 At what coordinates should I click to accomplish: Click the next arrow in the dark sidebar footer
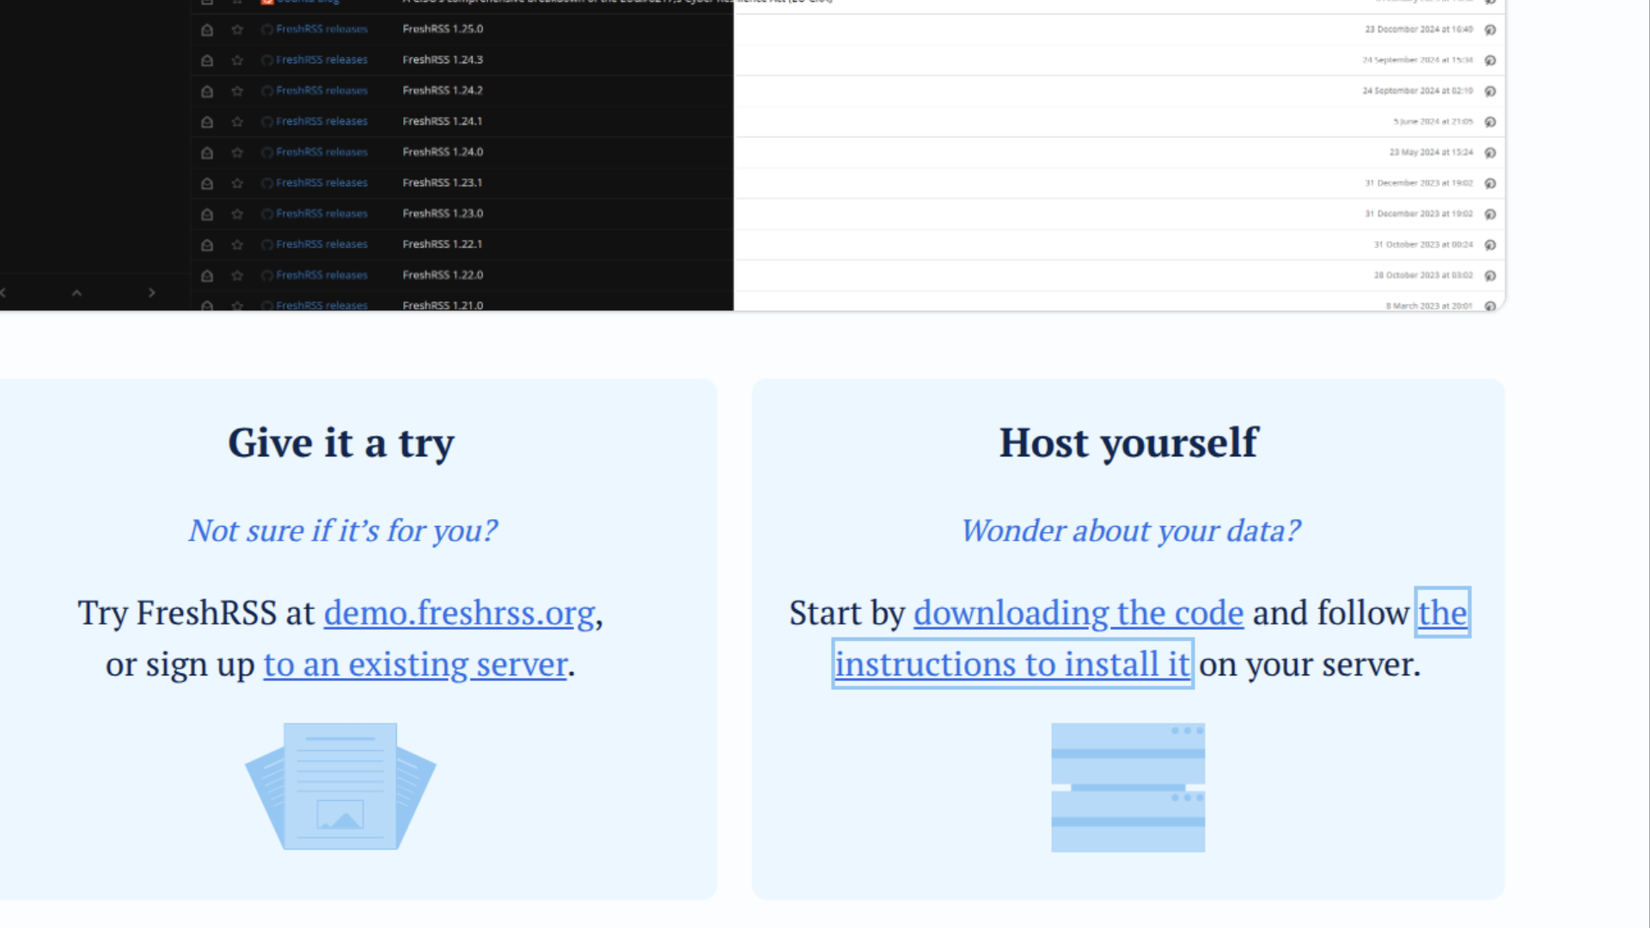point(152,293)
